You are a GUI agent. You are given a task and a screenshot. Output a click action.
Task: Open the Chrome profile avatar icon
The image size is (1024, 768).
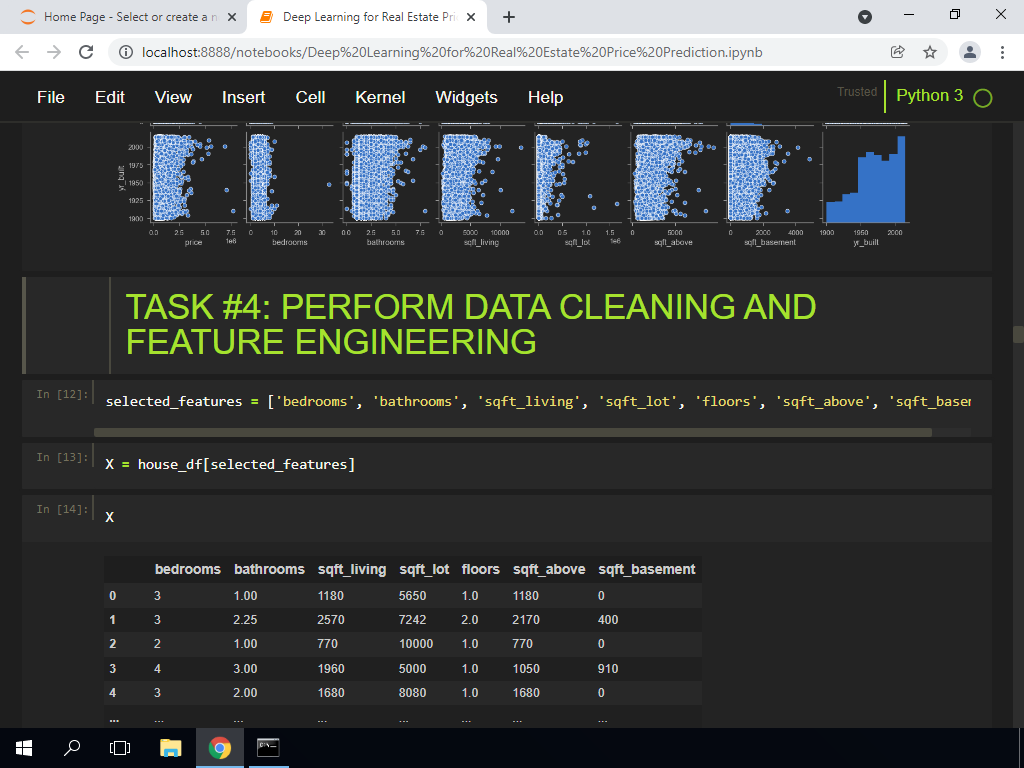point(969,52)
